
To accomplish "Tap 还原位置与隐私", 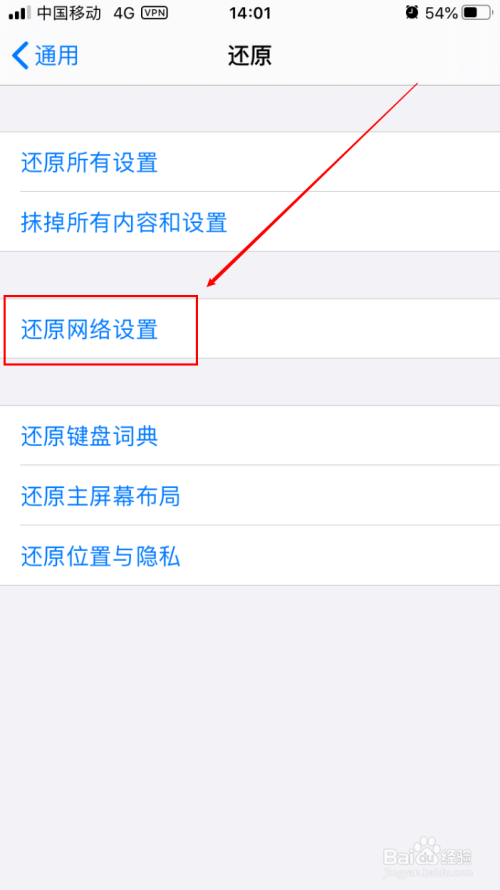I will point(250,556).
